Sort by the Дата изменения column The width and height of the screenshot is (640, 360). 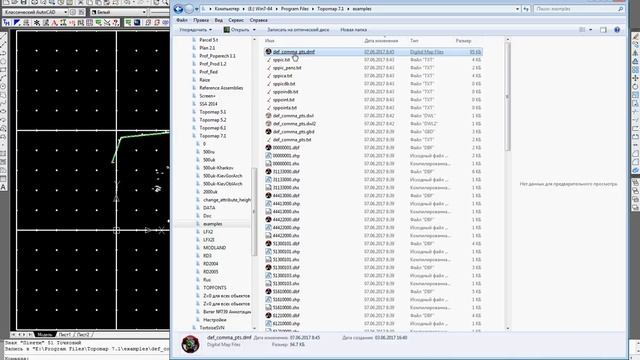[381, 41]
